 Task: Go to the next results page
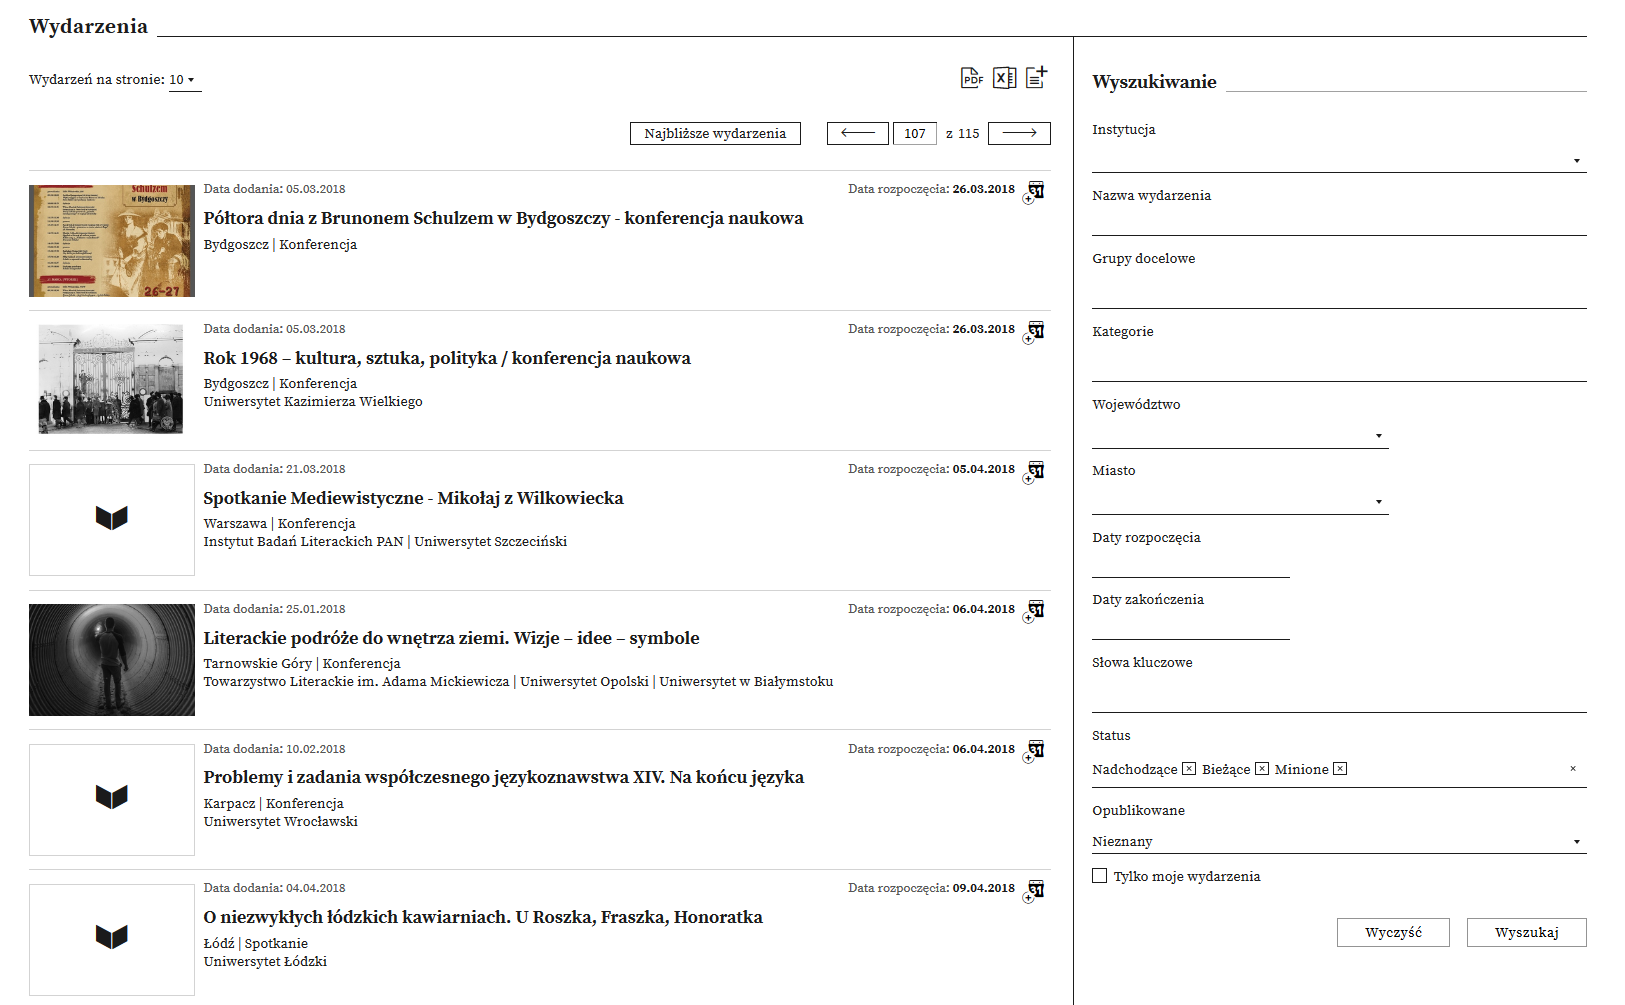click(x=1019, y=133)
